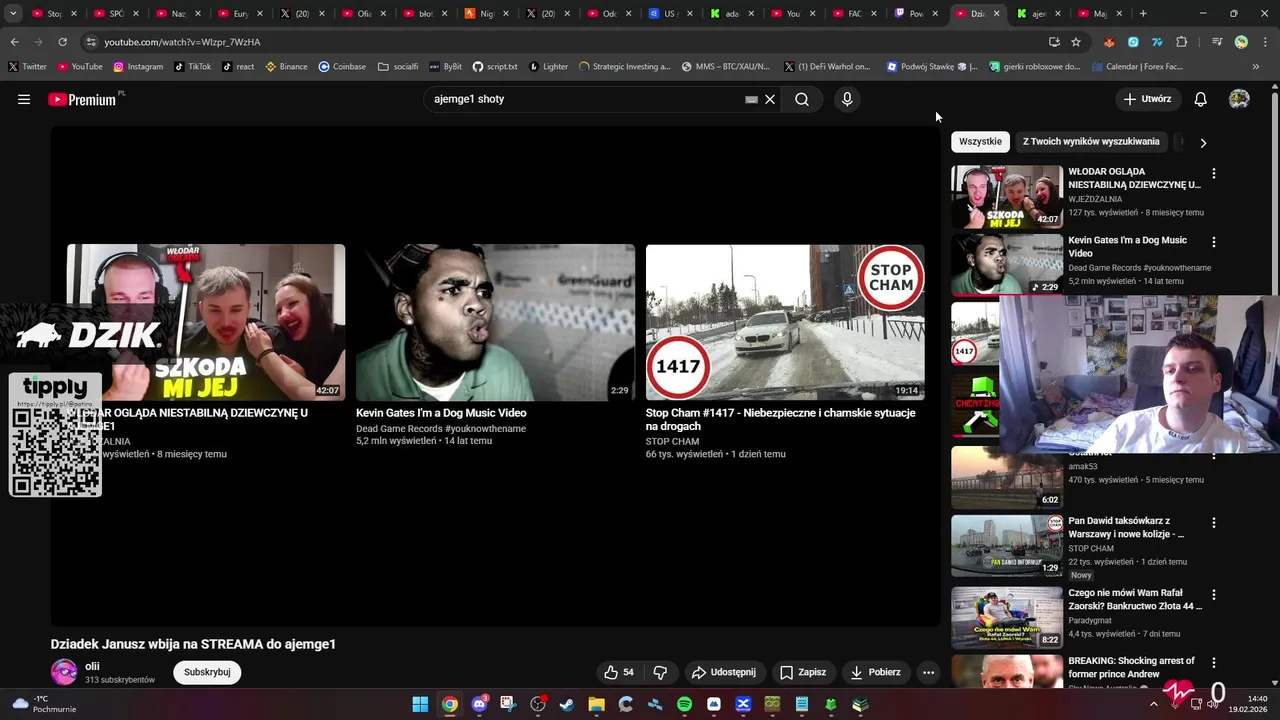1280x720 pixels.
Task: Open options for 'Czego nie mówi Wam' video
Action: 1214,593
